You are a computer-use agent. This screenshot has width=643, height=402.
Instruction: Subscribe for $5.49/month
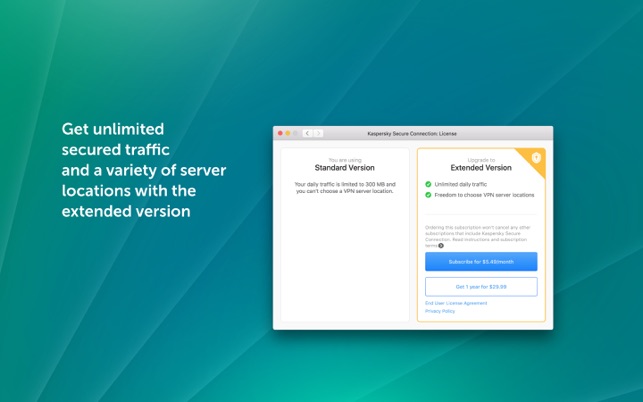[481, 262]
